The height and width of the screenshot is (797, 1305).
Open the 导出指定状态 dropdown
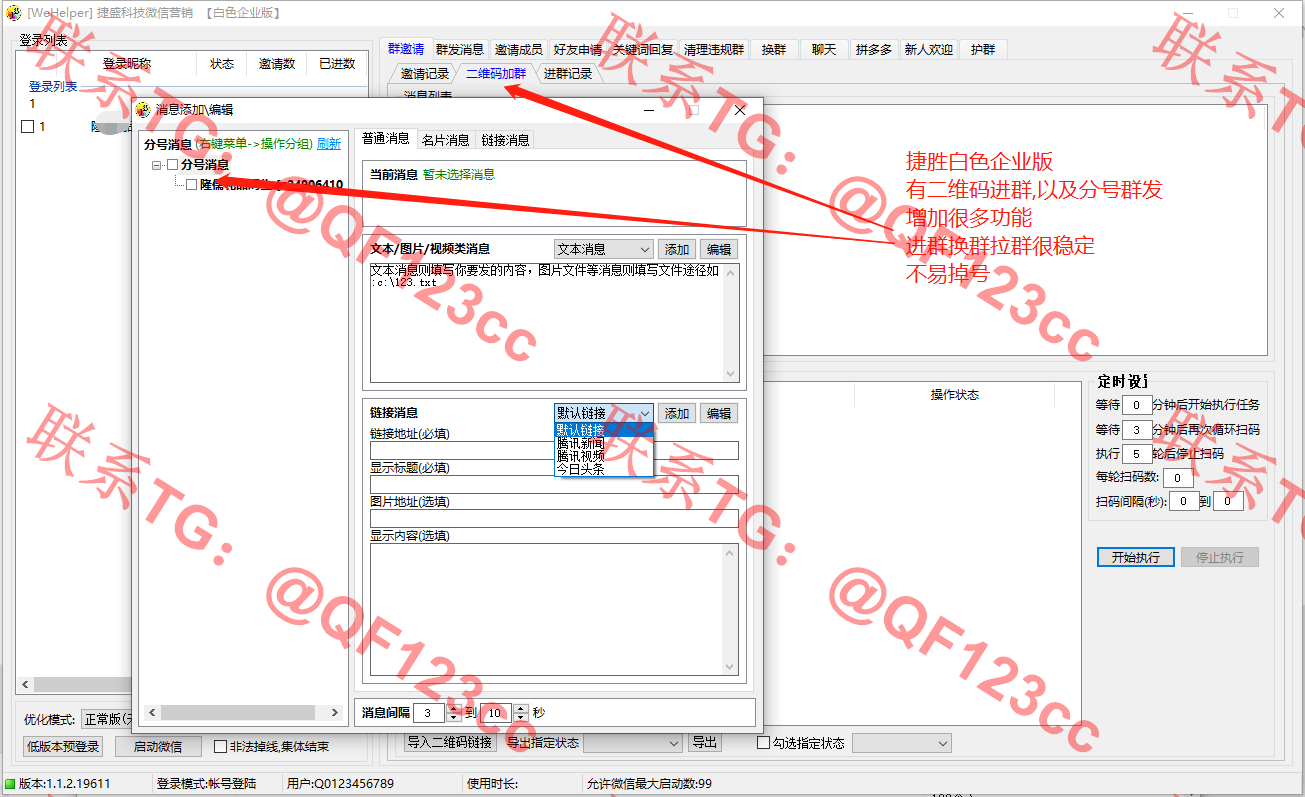[x=633, y=743]
